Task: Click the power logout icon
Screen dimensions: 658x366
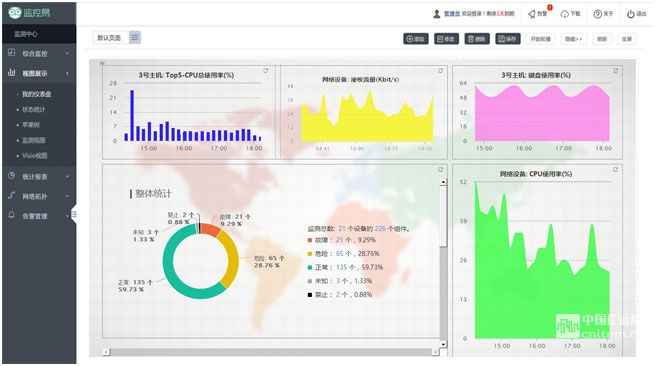Action: [630, 14]
